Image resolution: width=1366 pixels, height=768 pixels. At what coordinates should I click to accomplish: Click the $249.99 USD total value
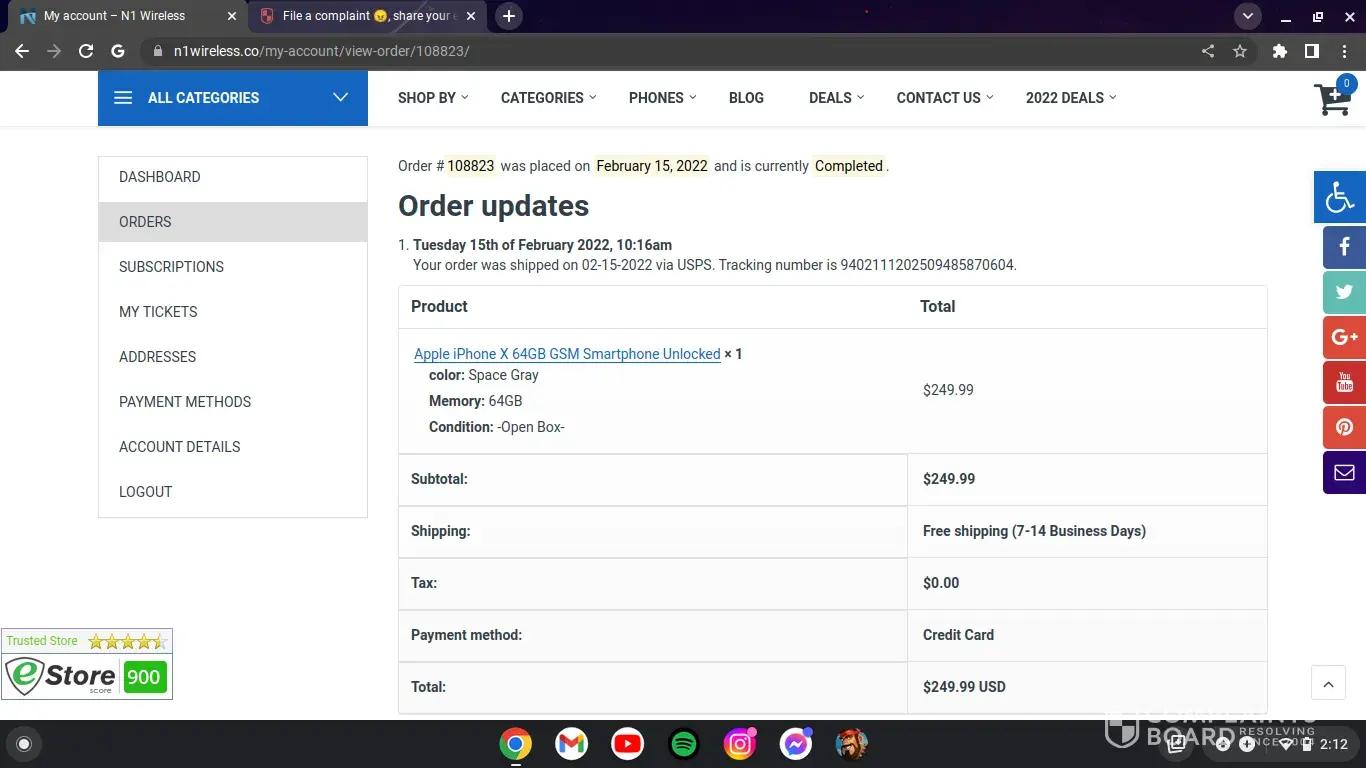tap(964, 687)
